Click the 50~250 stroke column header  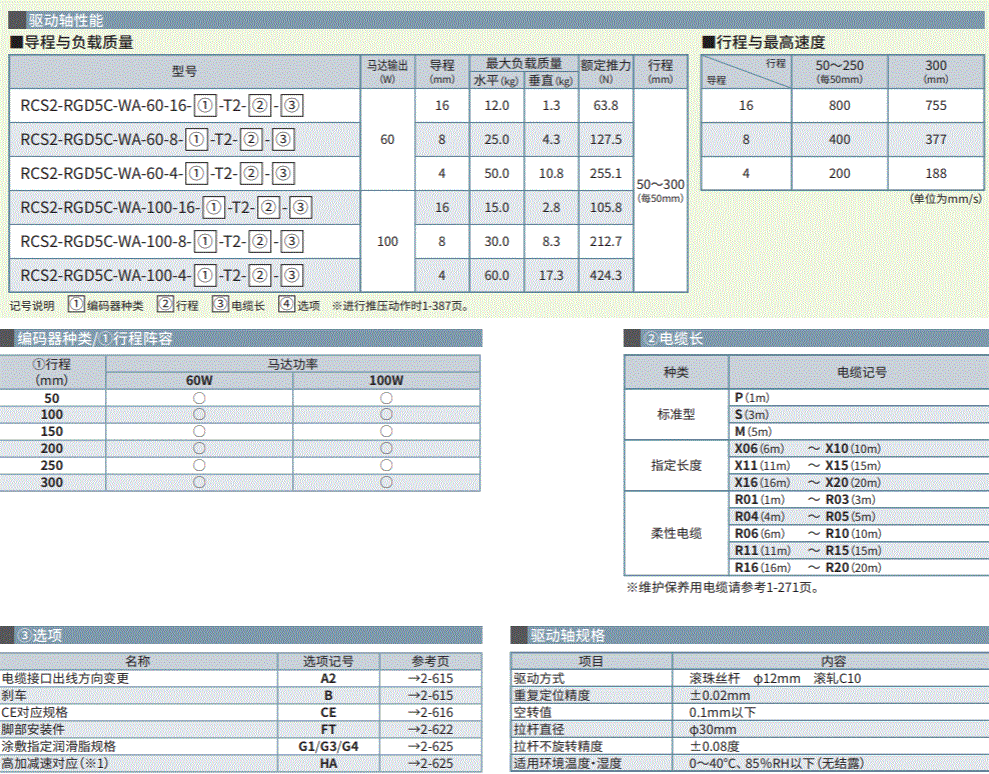840,71
